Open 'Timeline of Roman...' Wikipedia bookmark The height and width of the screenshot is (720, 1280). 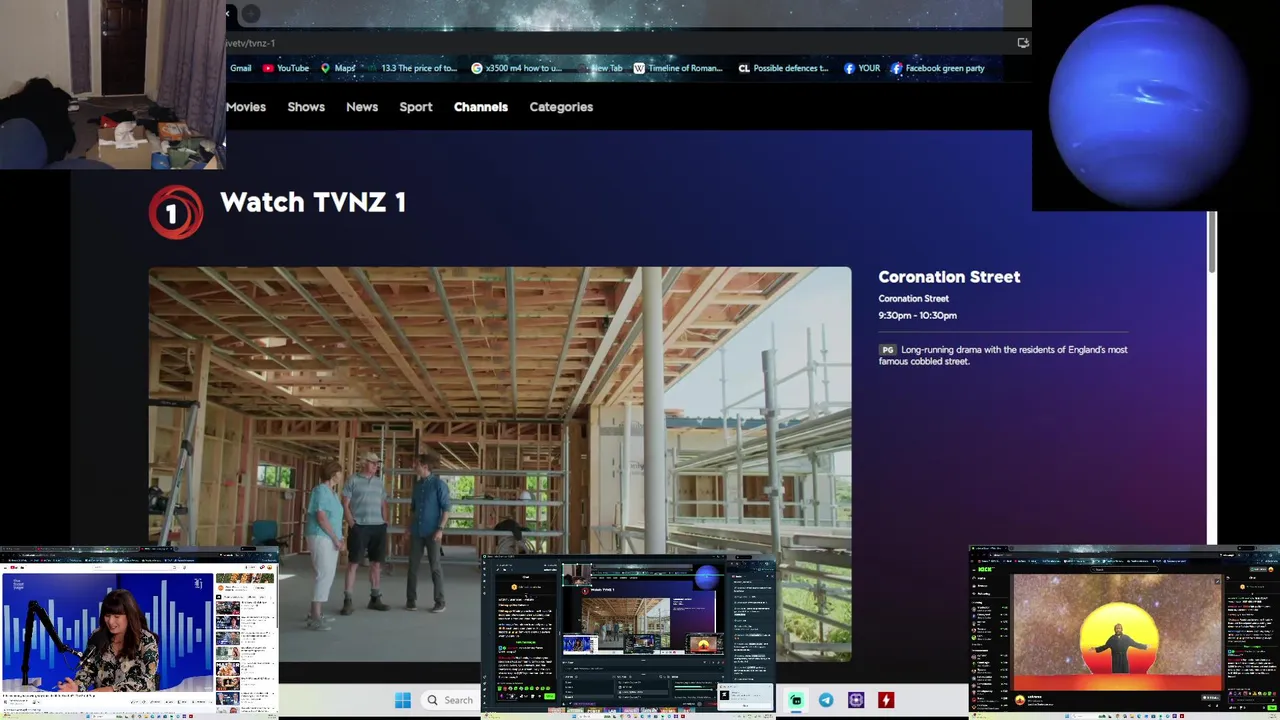678,68
